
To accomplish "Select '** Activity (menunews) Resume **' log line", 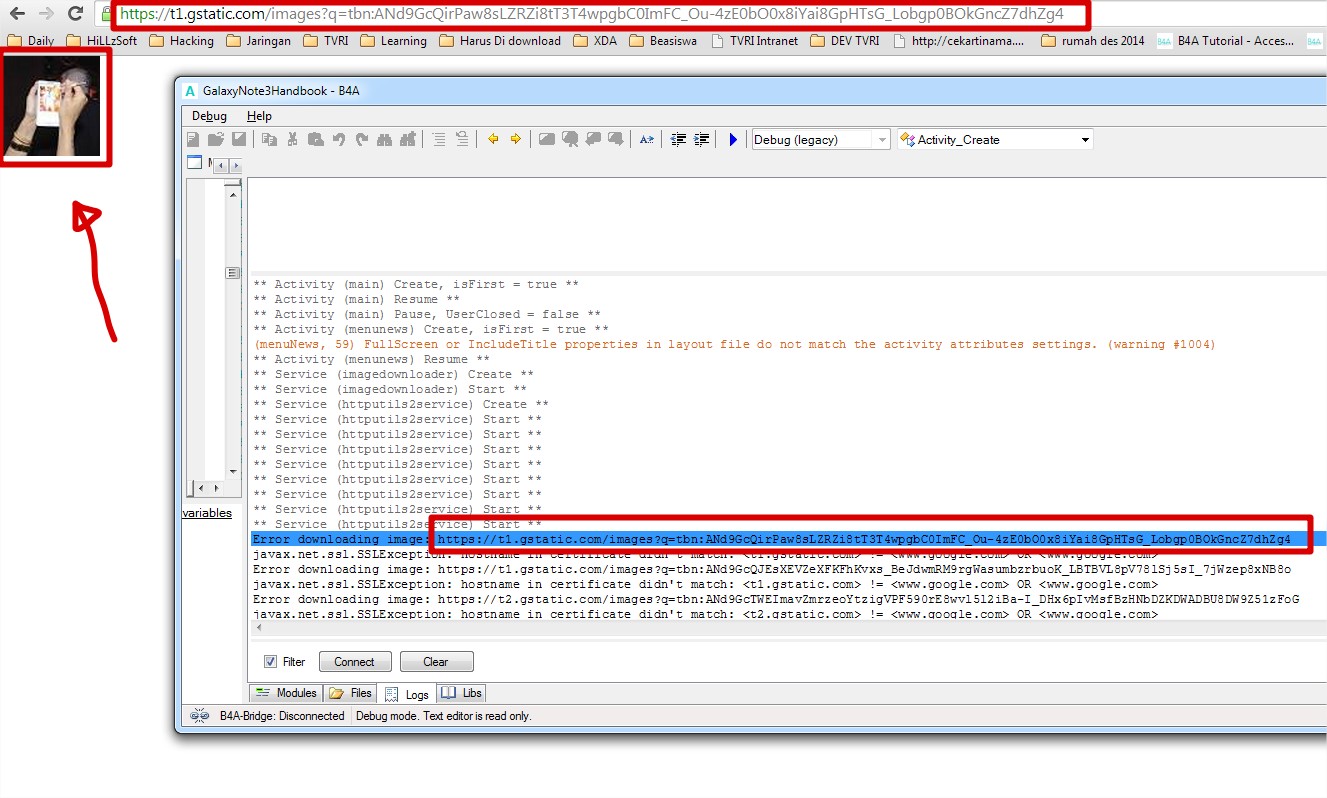I will click(371, 359).
